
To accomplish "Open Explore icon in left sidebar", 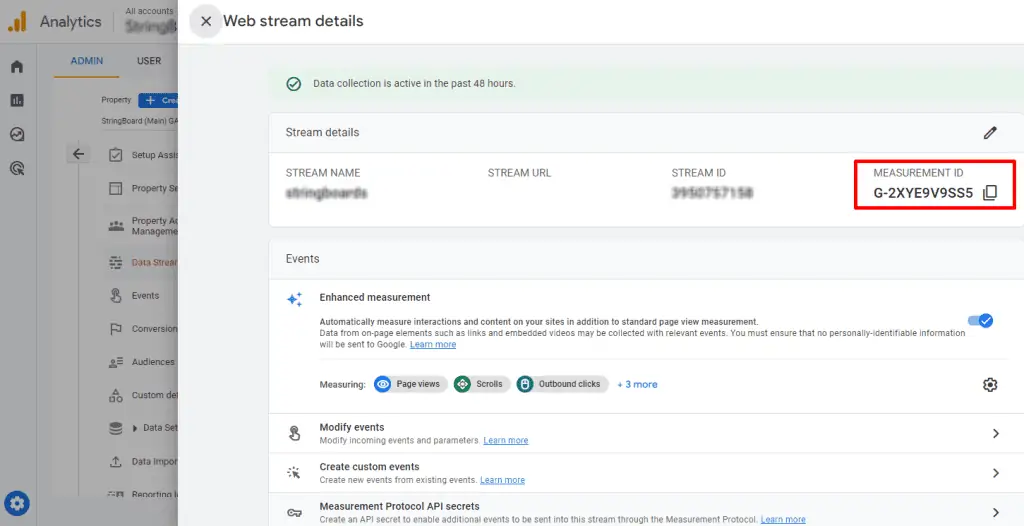I will [x=17, y=135].
